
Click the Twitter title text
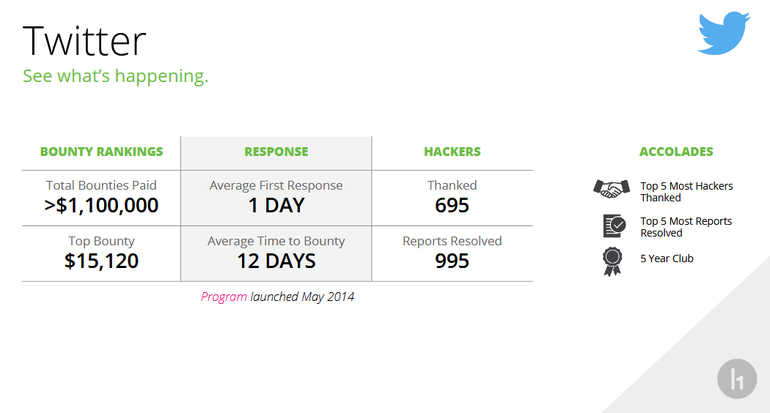pos(84,41)
